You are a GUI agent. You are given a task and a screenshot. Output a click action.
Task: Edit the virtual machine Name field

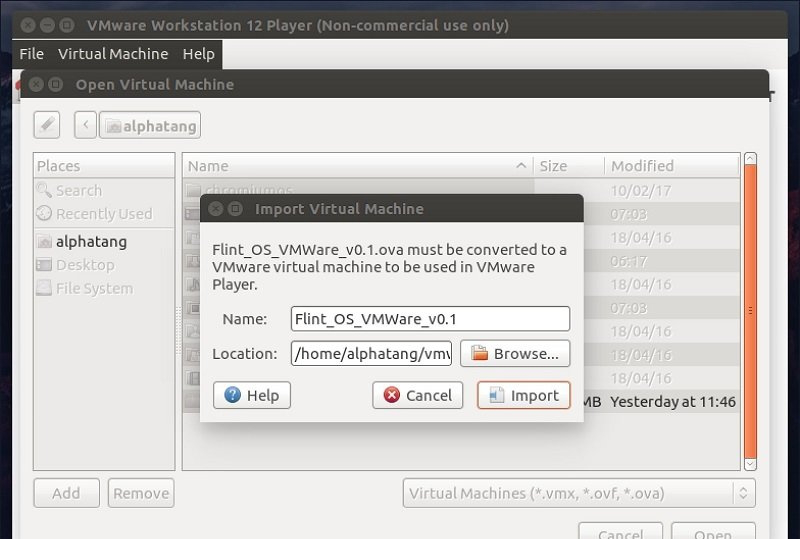pos(430,319)
